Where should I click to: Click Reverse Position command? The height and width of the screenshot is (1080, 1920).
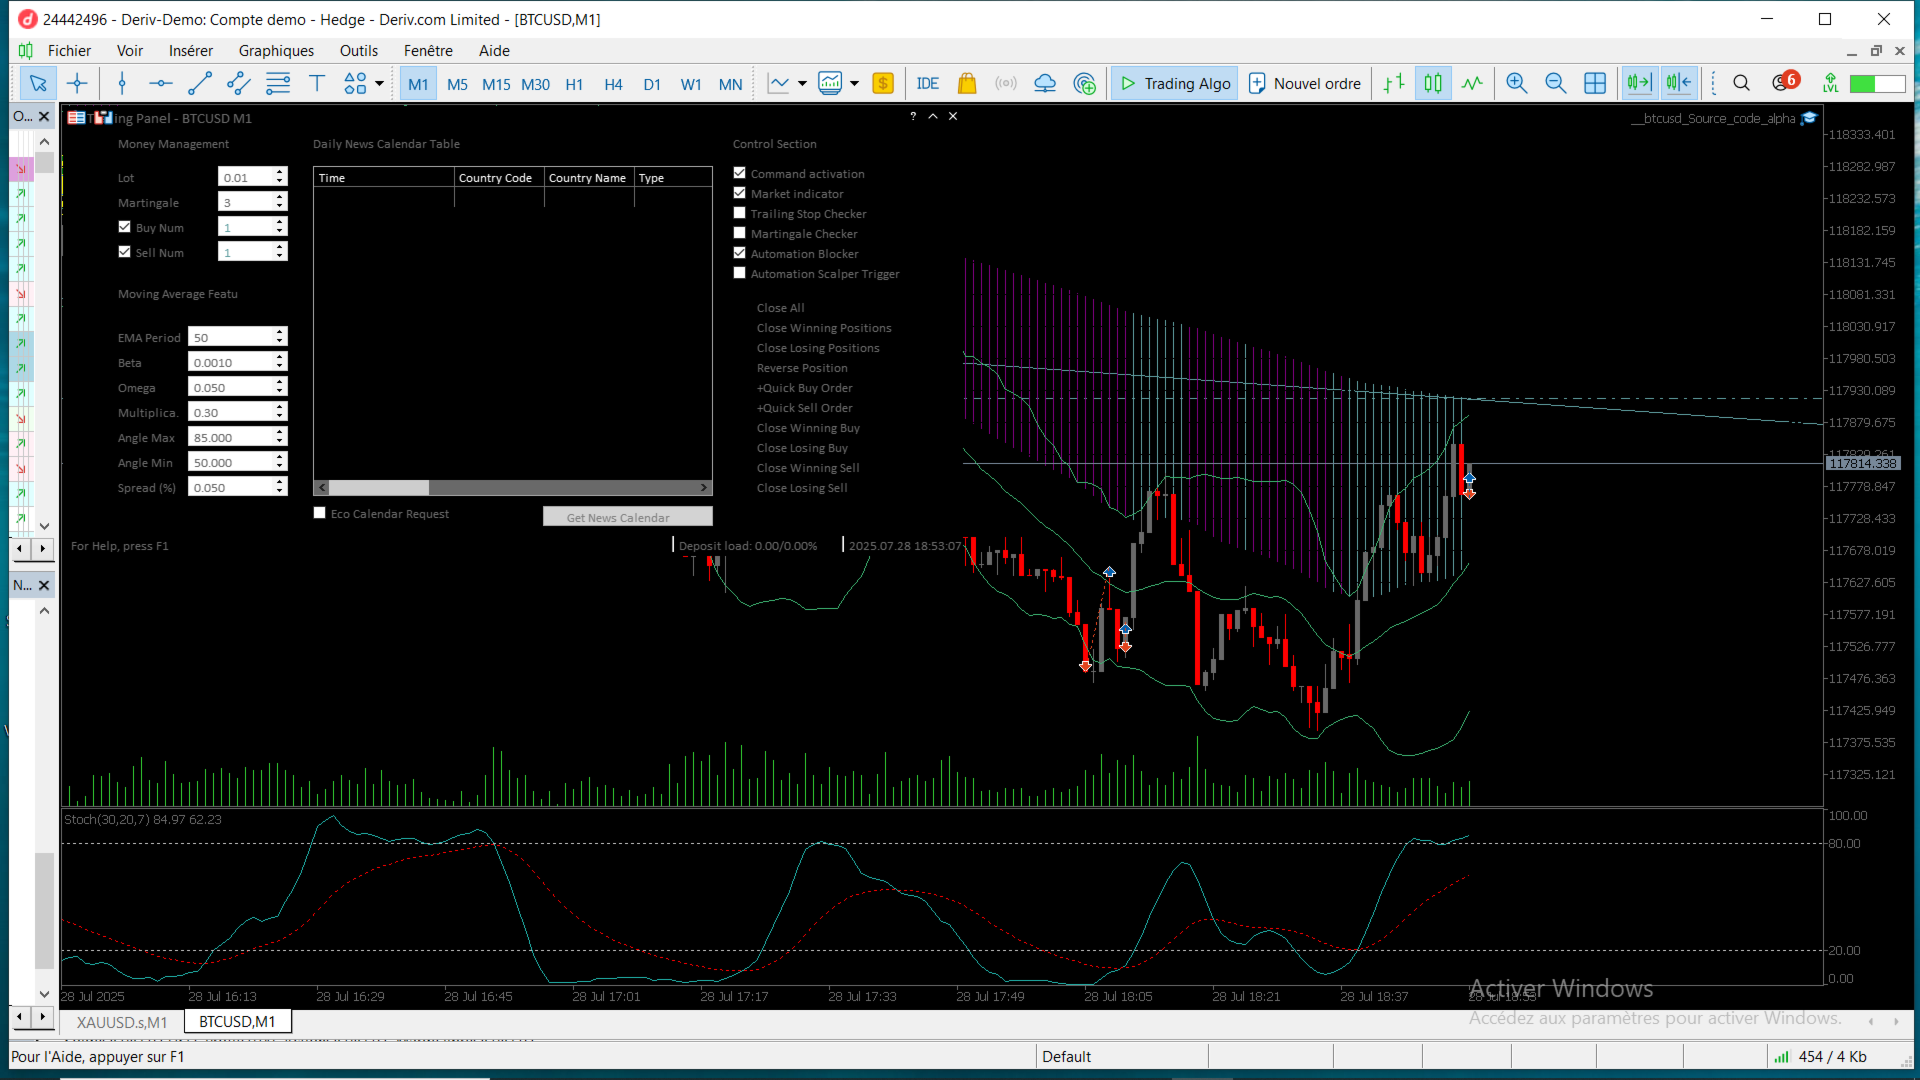click(802, 368)
